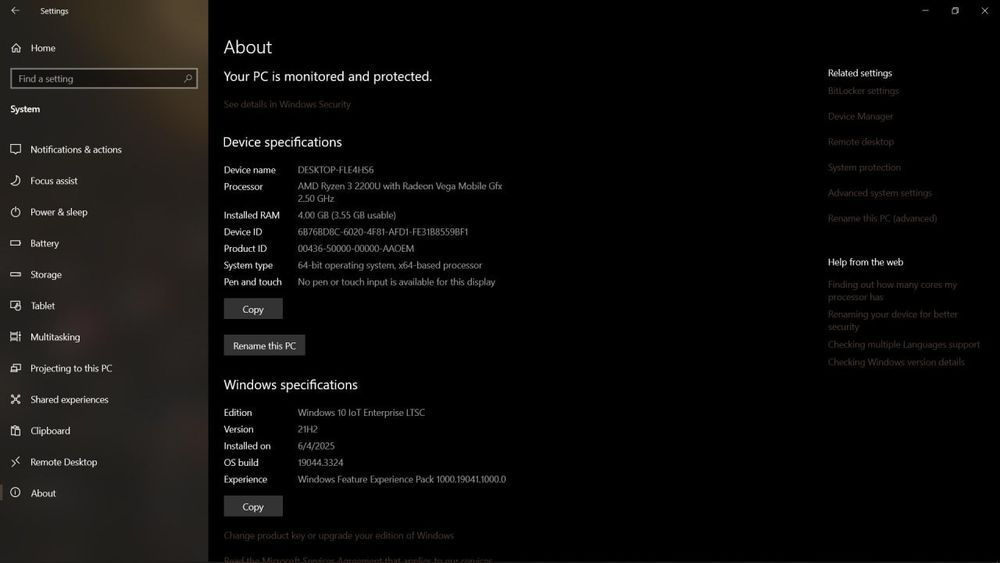Click the Windows 10 IoT Enterprise LTSC edition
Viewport: 1000px width, 563px height.
[361, 413]
